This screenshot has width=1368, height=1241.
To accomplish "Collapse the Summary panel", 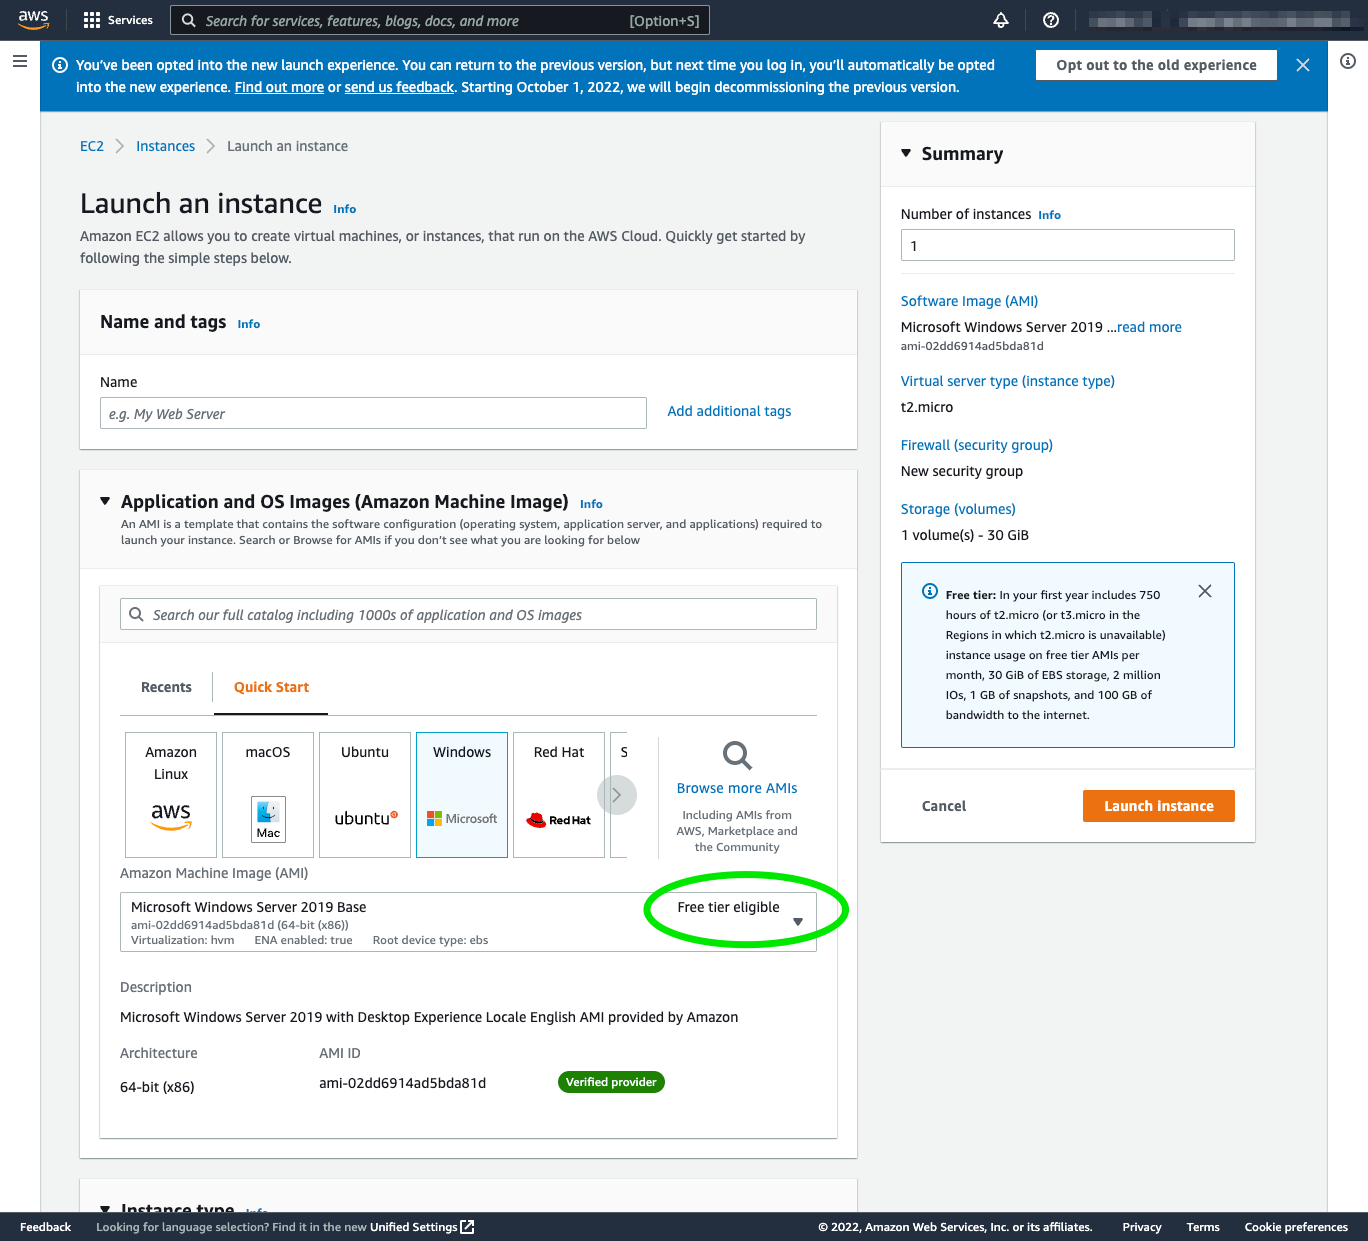I will [x=906, y=153].
